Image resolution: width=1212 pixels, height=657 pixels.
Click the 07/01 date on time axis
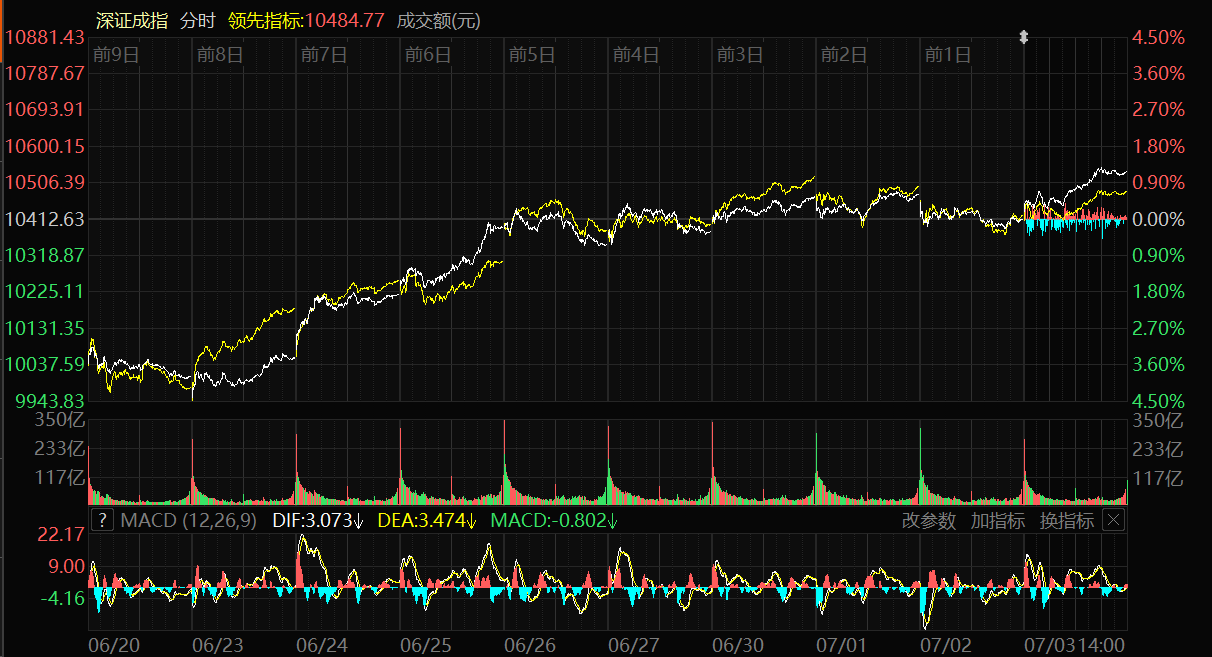point(842,645)
